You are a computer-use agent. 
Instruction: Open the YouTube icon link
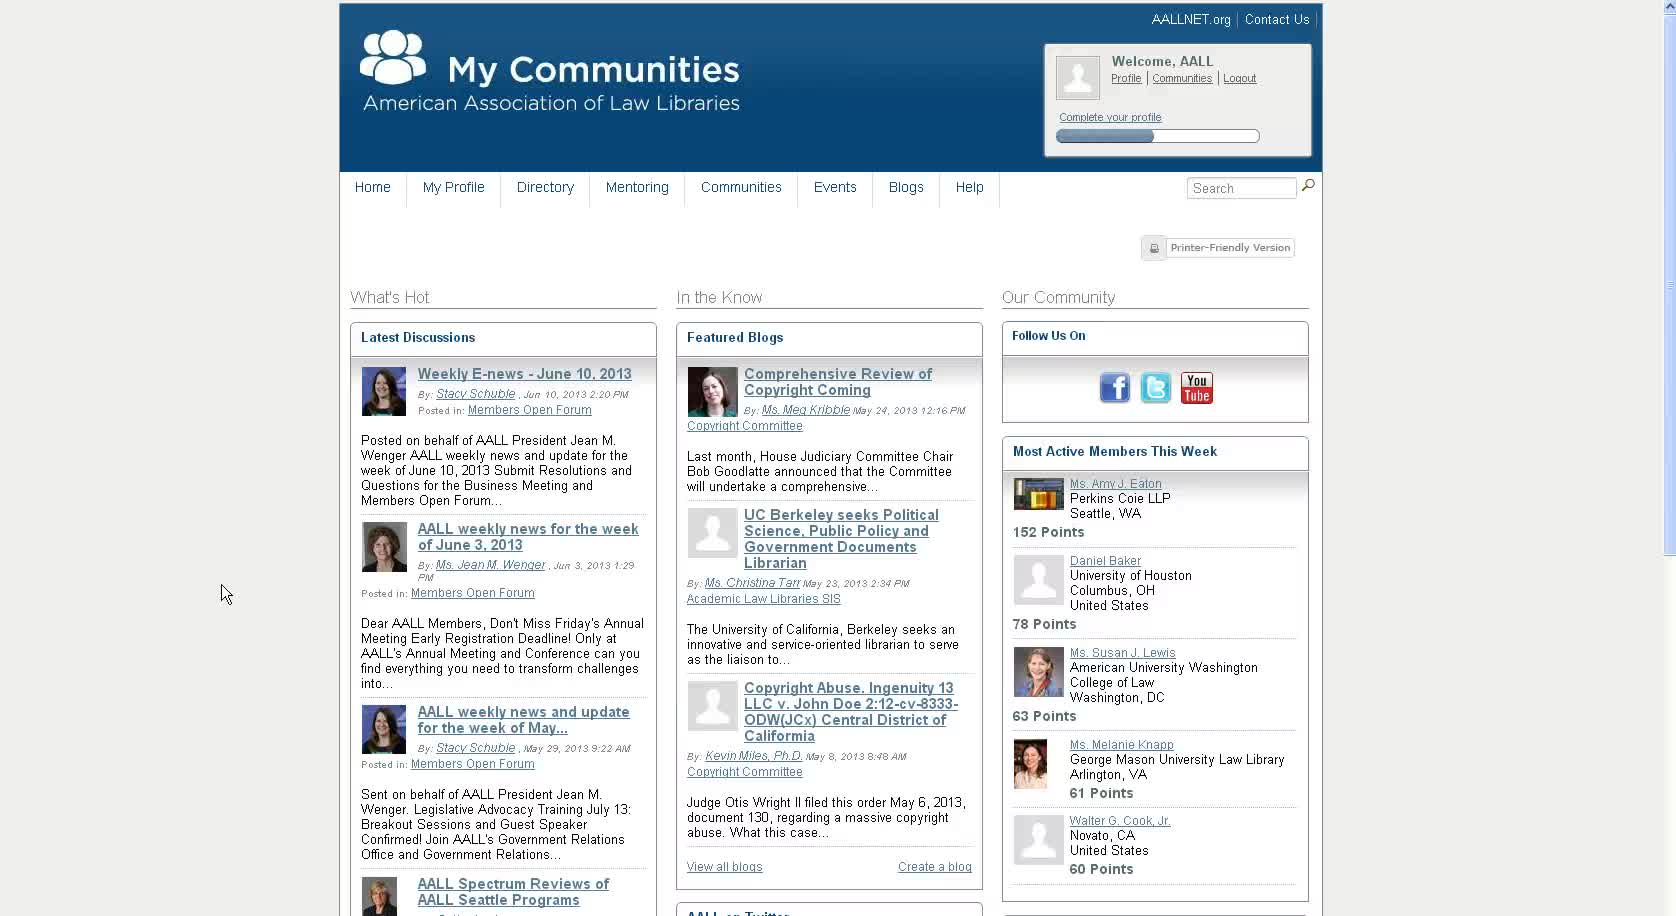coord(1196,388)
